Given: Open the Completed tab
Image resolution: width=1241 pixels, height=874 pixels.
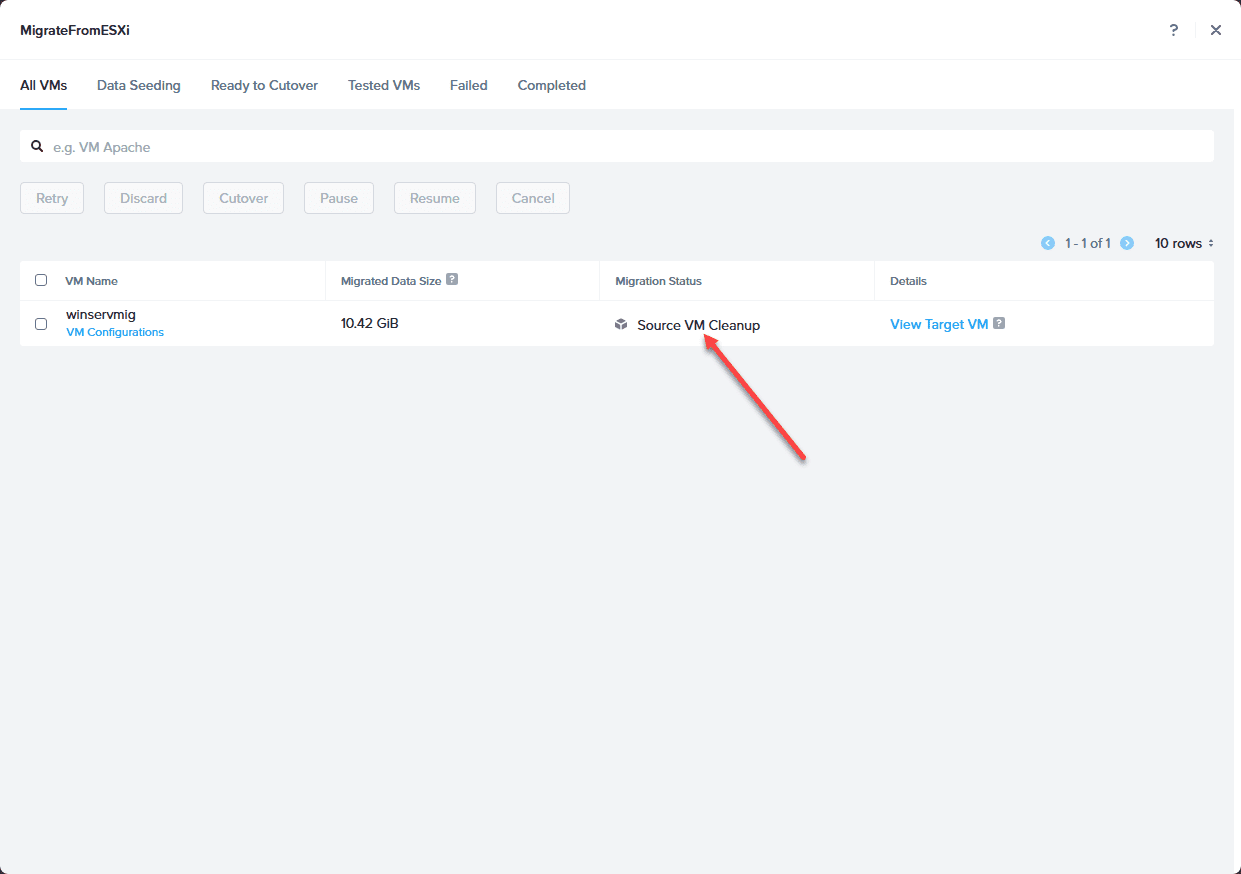Looking at the screenshot, I should pyautogui.click(x=552, y=85).
